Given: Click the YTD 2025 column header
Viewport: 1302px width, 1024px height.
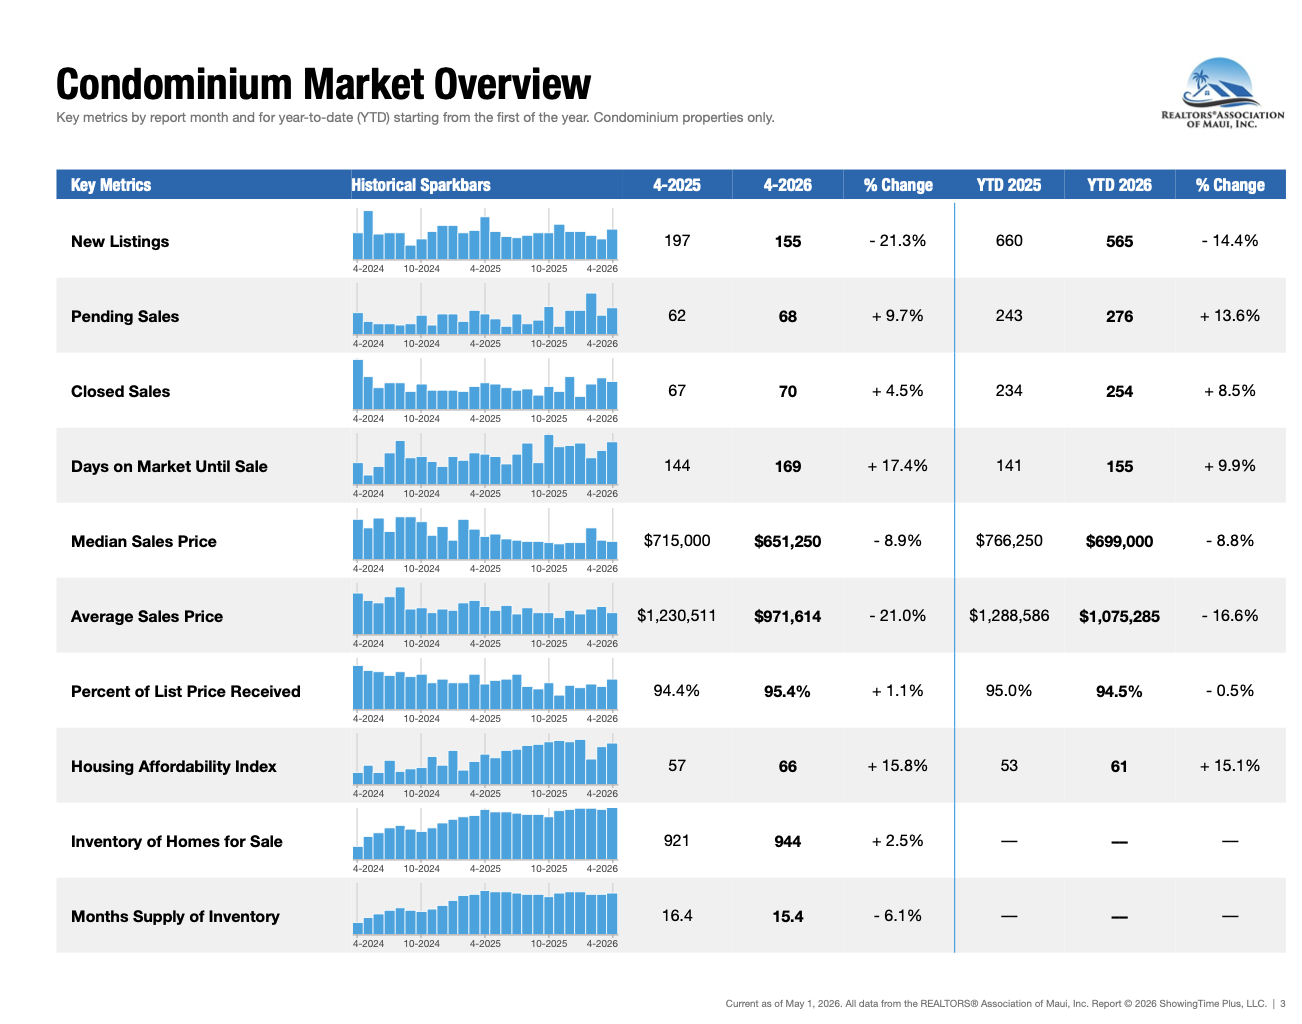Looking at the screenshot, I should pos(1009,185).
